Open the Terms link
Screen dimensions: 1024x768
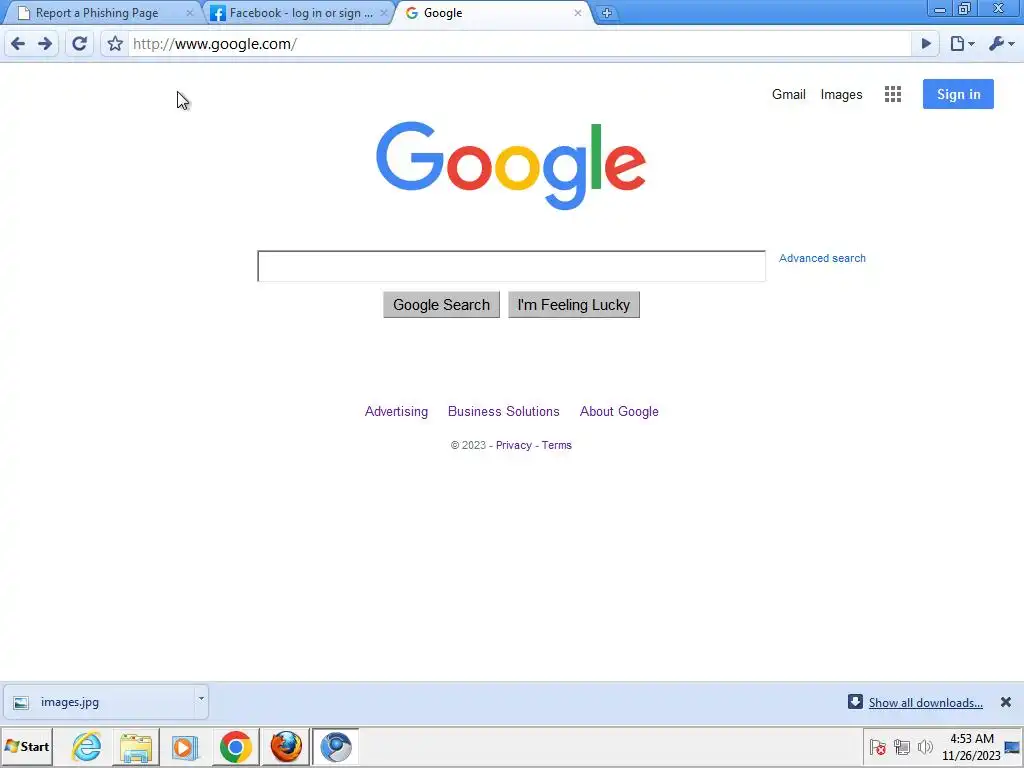pyautogui.click(x=556, y=445)
